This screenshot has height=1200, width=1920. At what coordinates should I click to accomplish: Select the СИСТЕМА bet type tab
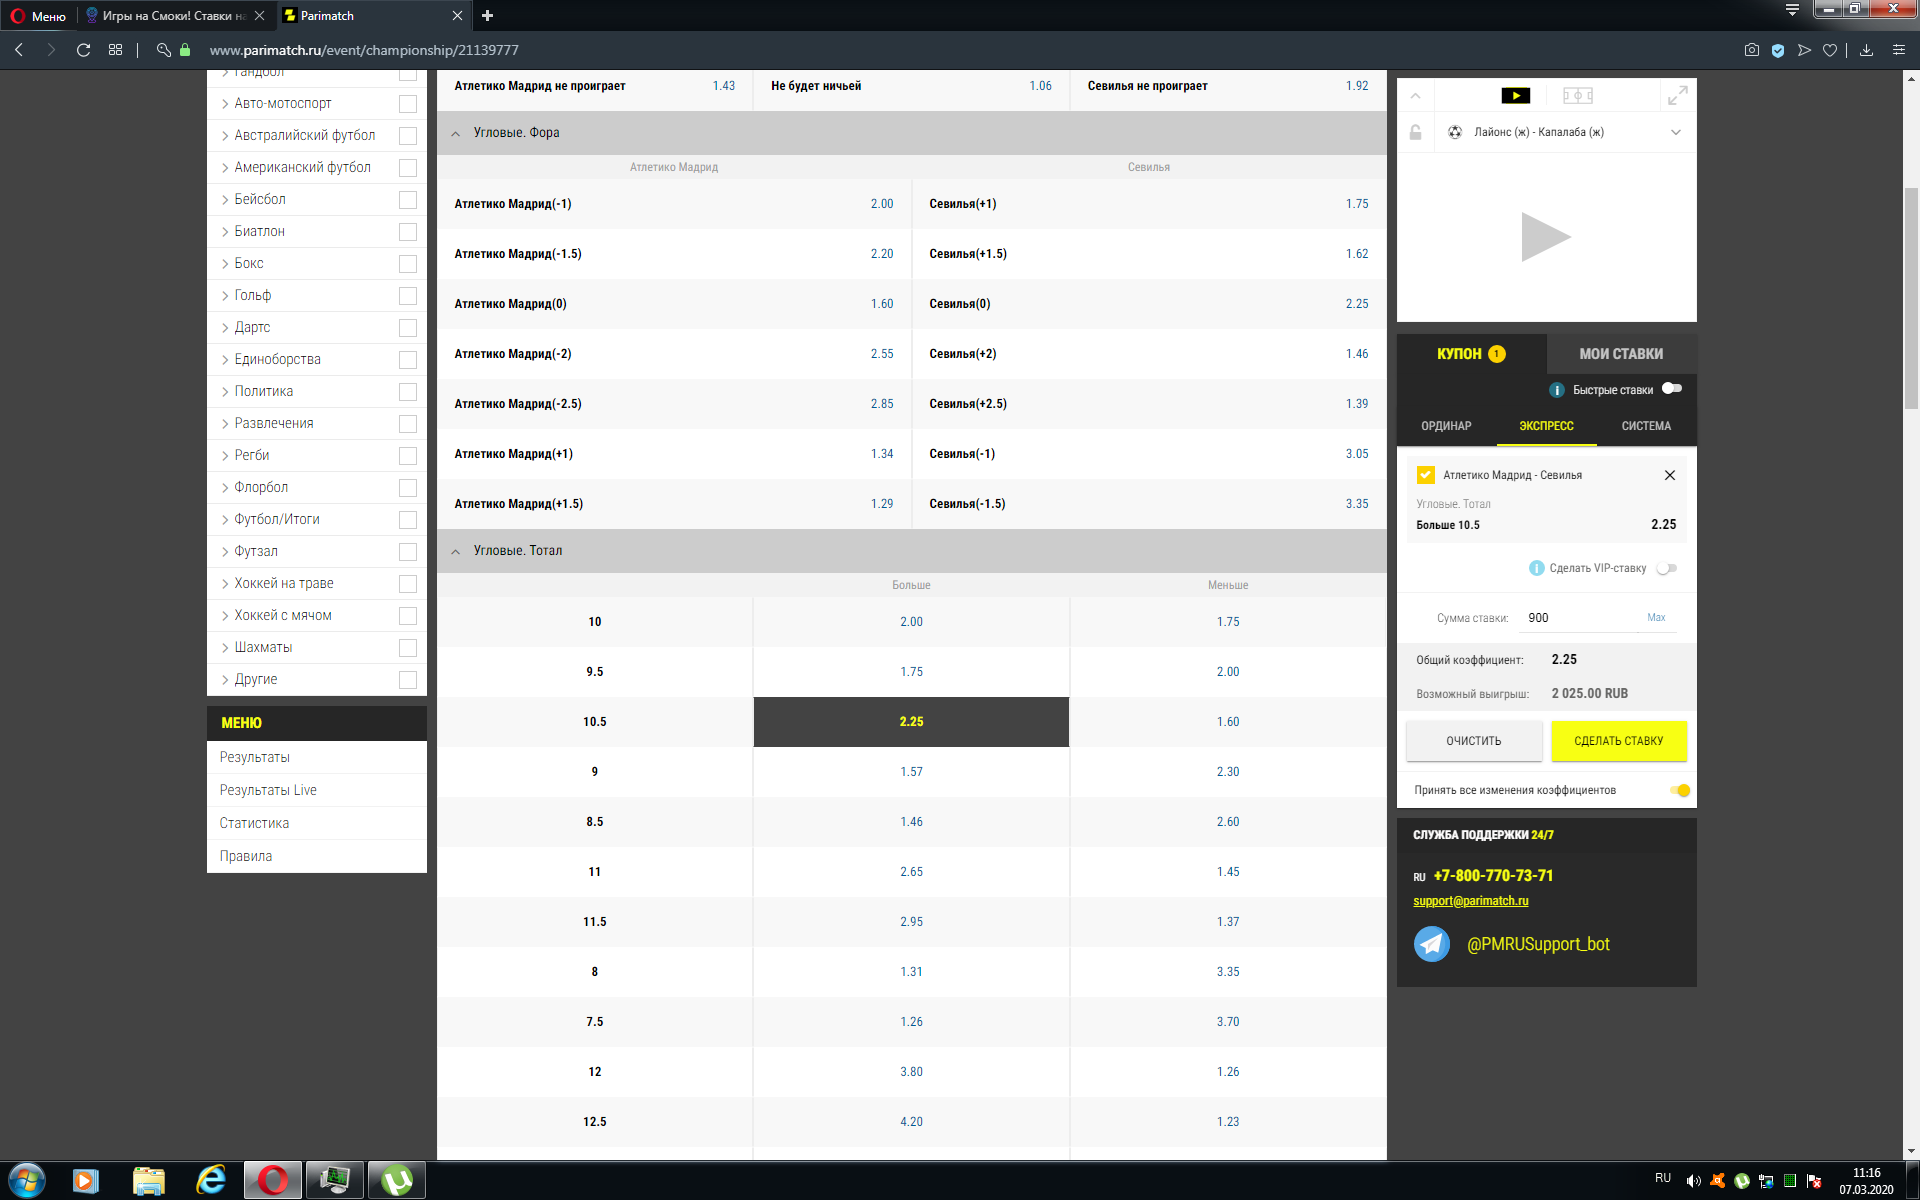(1646, 426)
